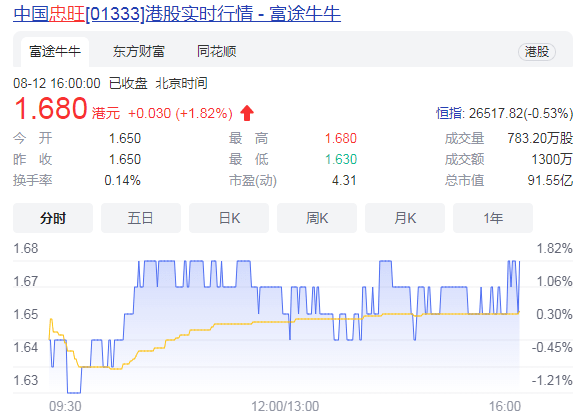Show the 五日 chart
This screenshot has width=582, height=417.
(141, 218)
